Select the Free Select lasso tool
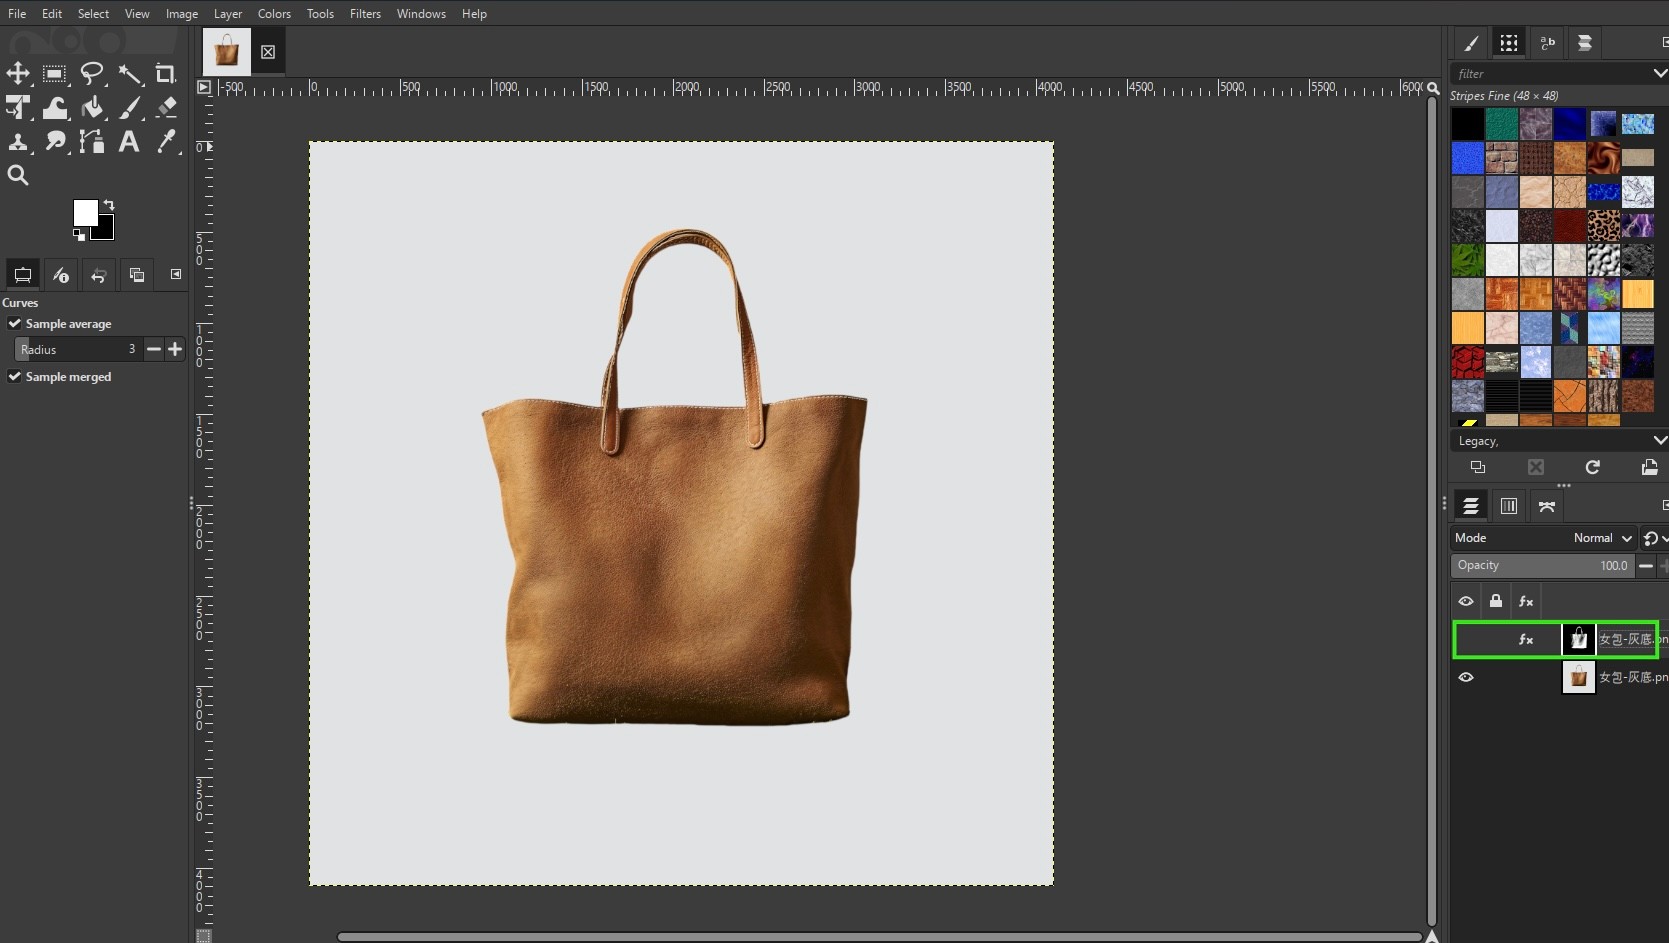 pos(92,73)
